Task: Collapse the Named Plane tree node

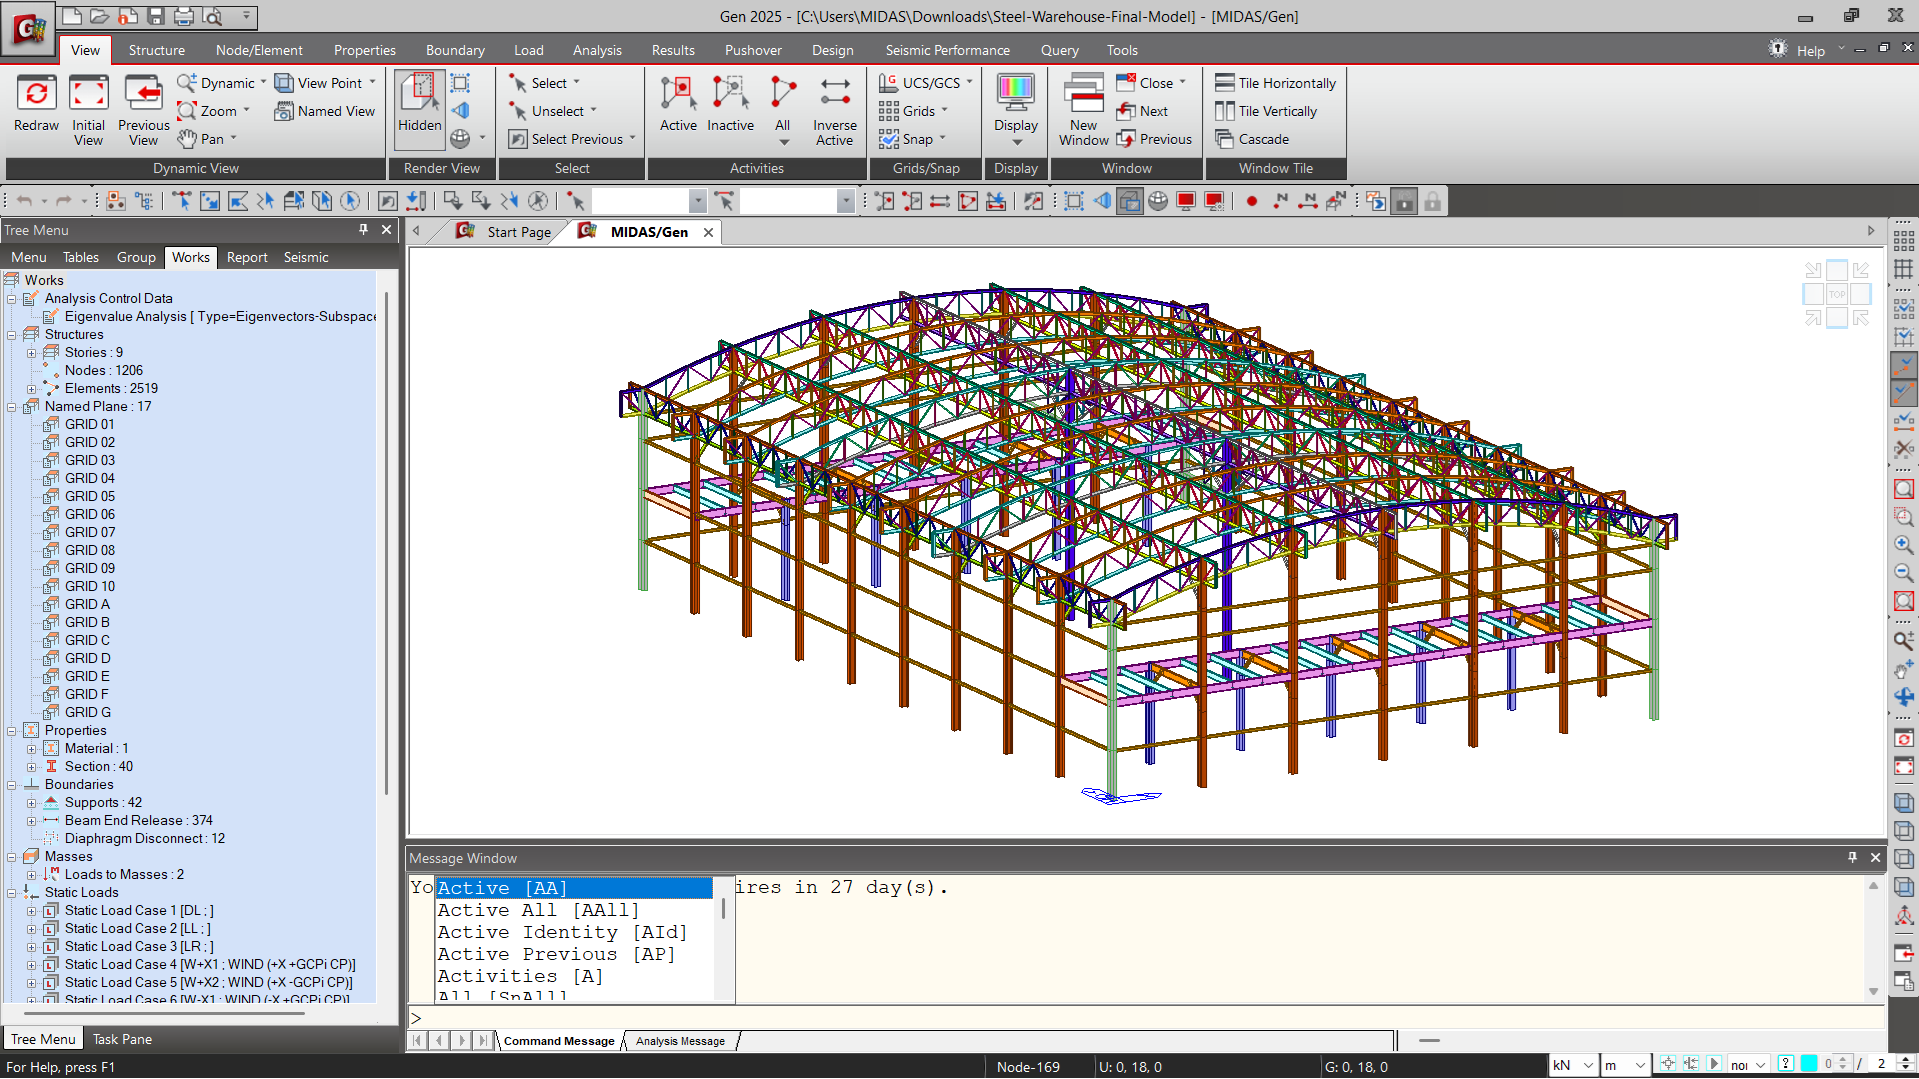Action: click(x=12, y=407)
